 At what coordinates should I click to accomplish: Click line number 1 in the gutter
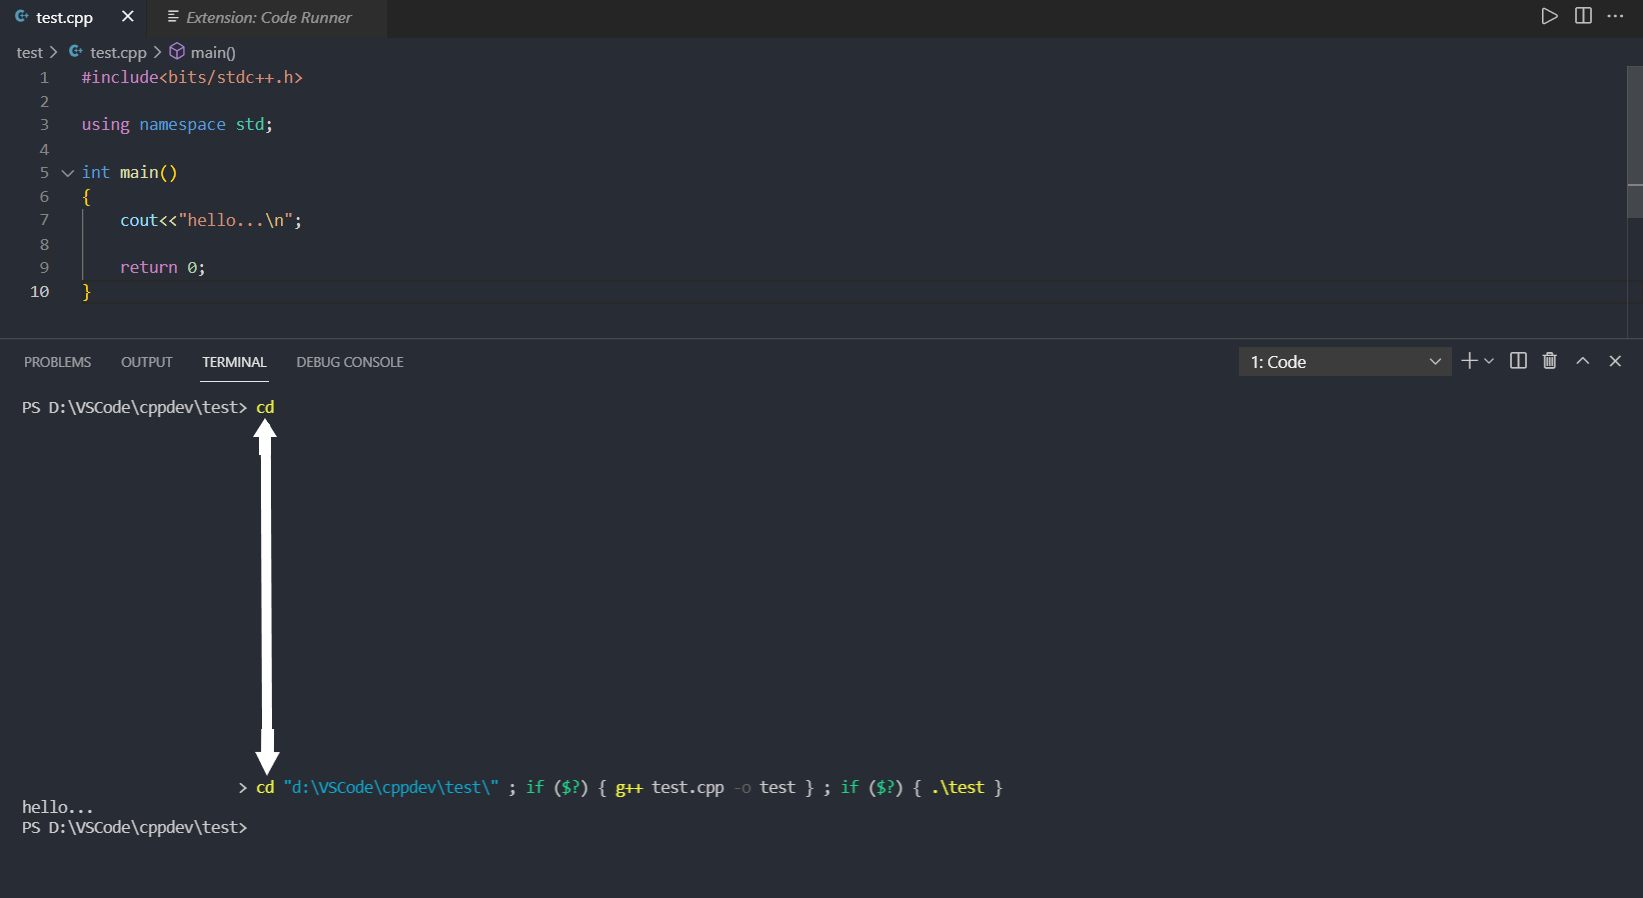44,77
